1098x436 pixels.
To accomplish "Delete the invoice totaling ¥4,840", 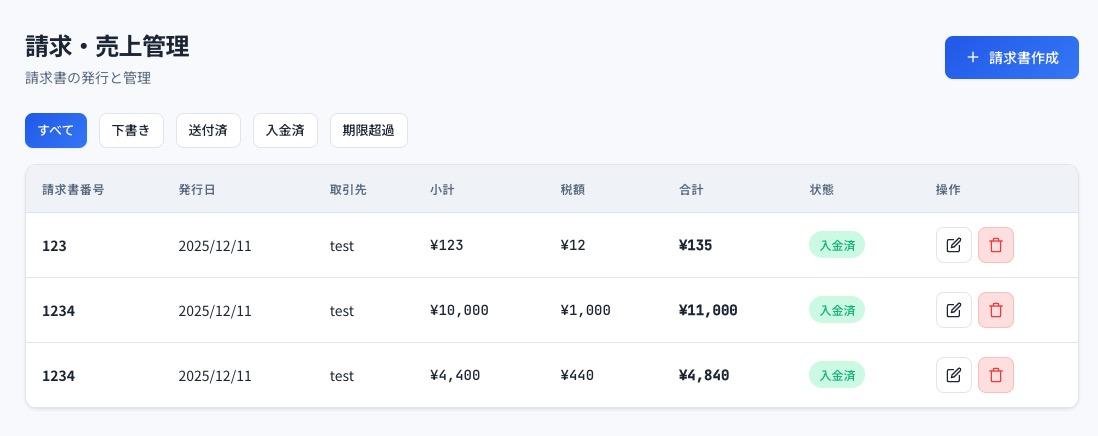I will (x=995, y=375).
